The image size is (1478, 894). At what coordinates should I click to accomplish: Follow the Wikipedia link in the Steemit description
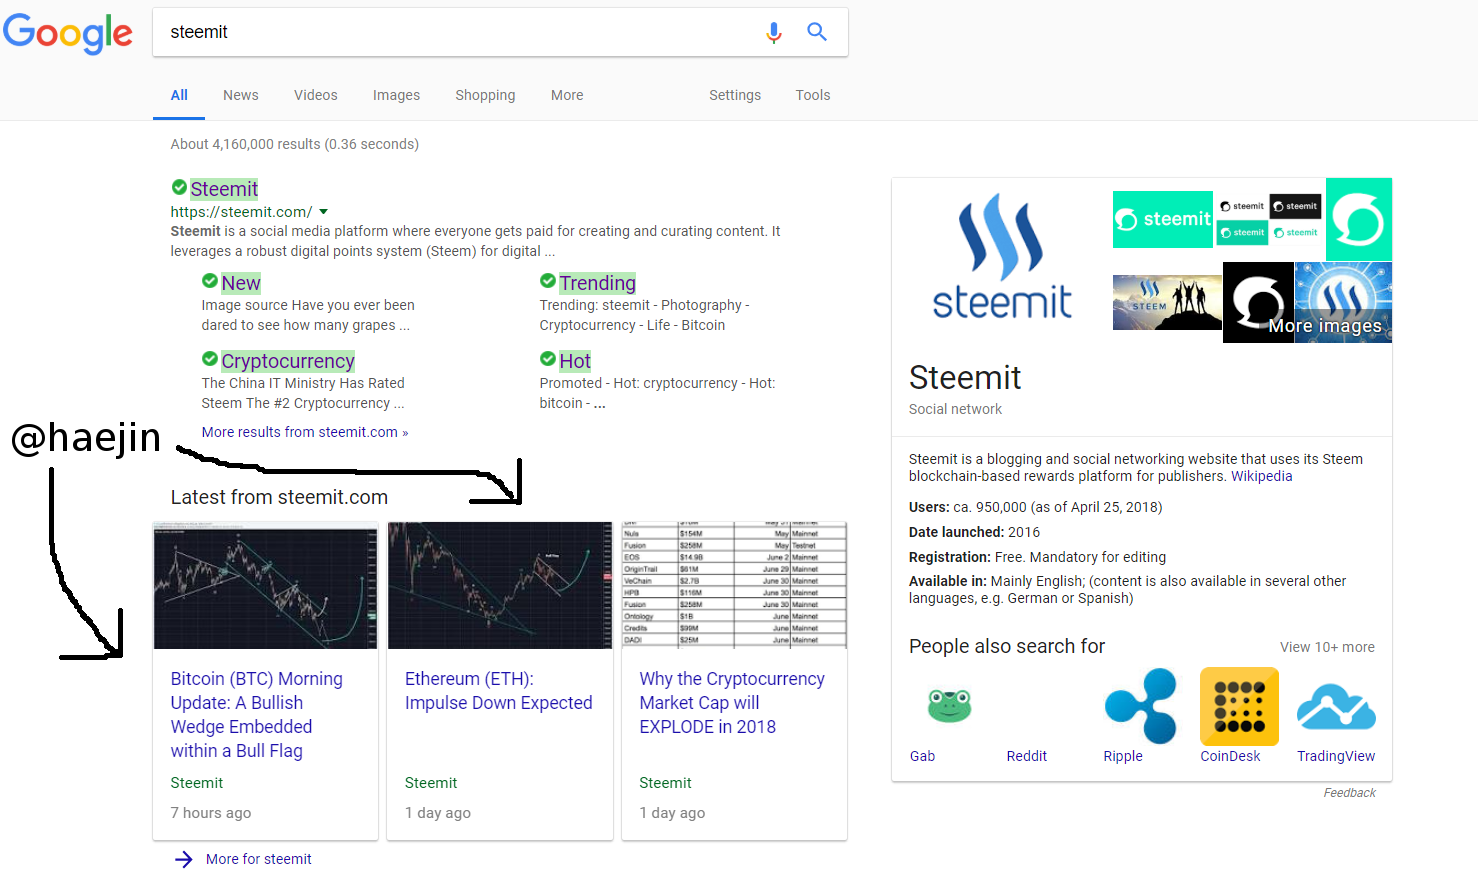tap(1261, 476)
